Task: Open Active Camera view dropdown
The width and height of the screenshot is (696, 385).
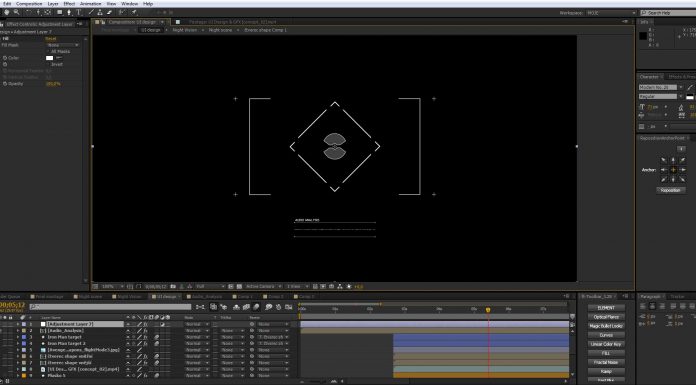Action: [x=263, y=286]
